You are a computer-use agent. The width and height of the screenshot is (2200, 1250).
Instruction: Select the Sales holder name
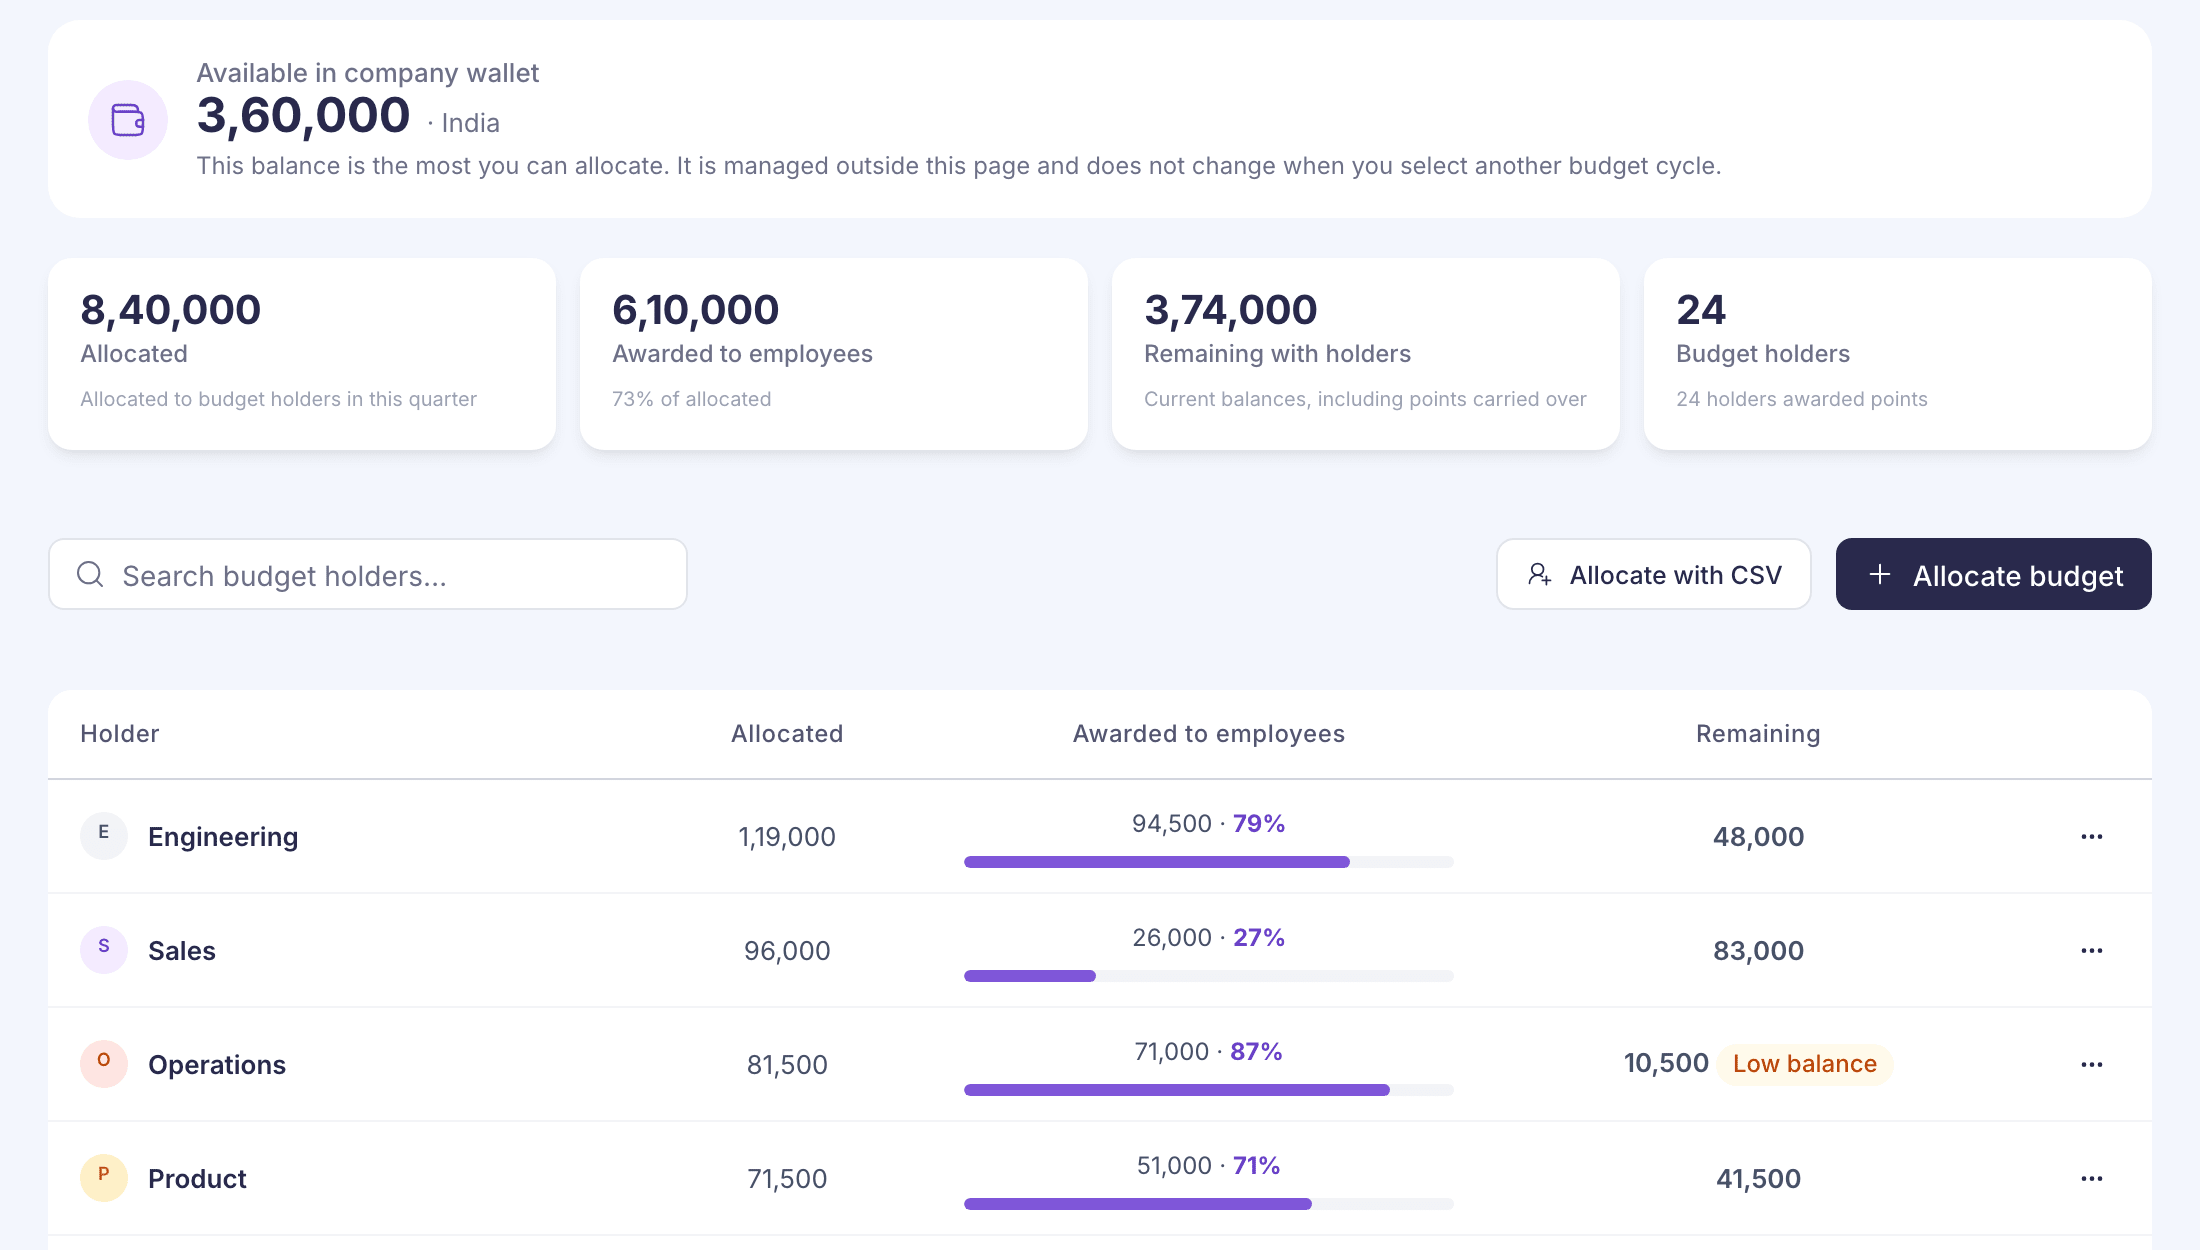182,951
